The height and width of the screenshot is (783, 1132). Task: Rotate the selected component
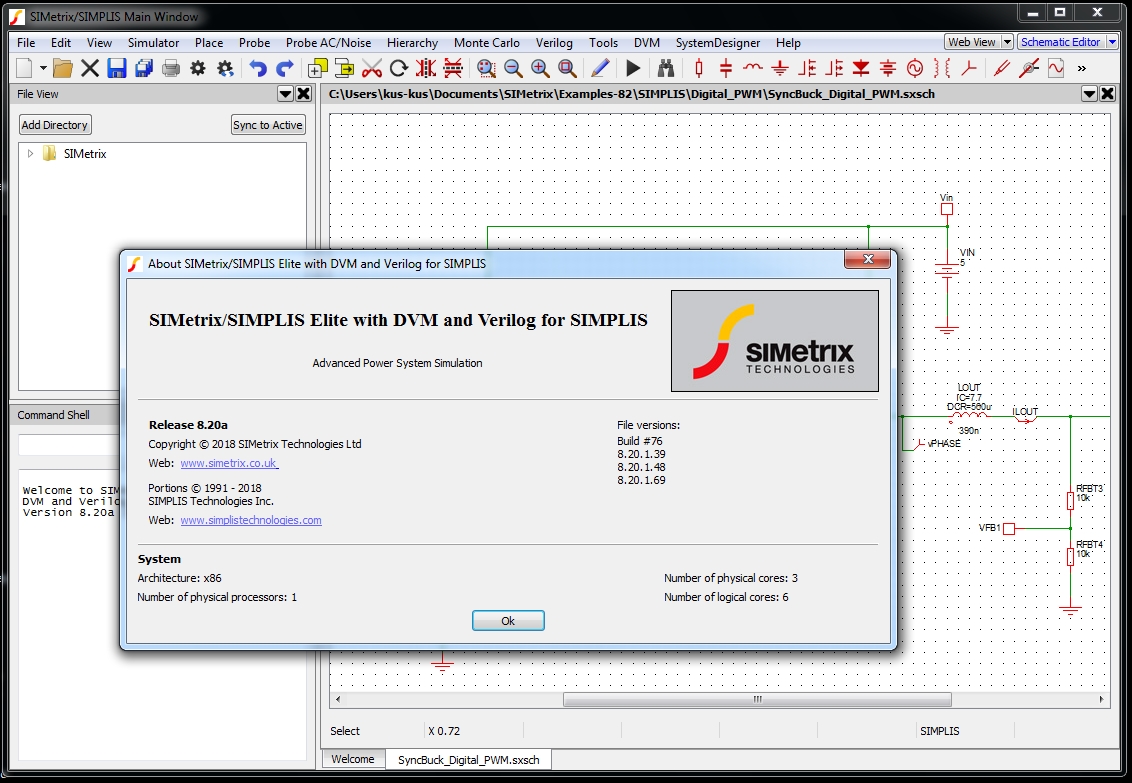[x=399, y=69]
